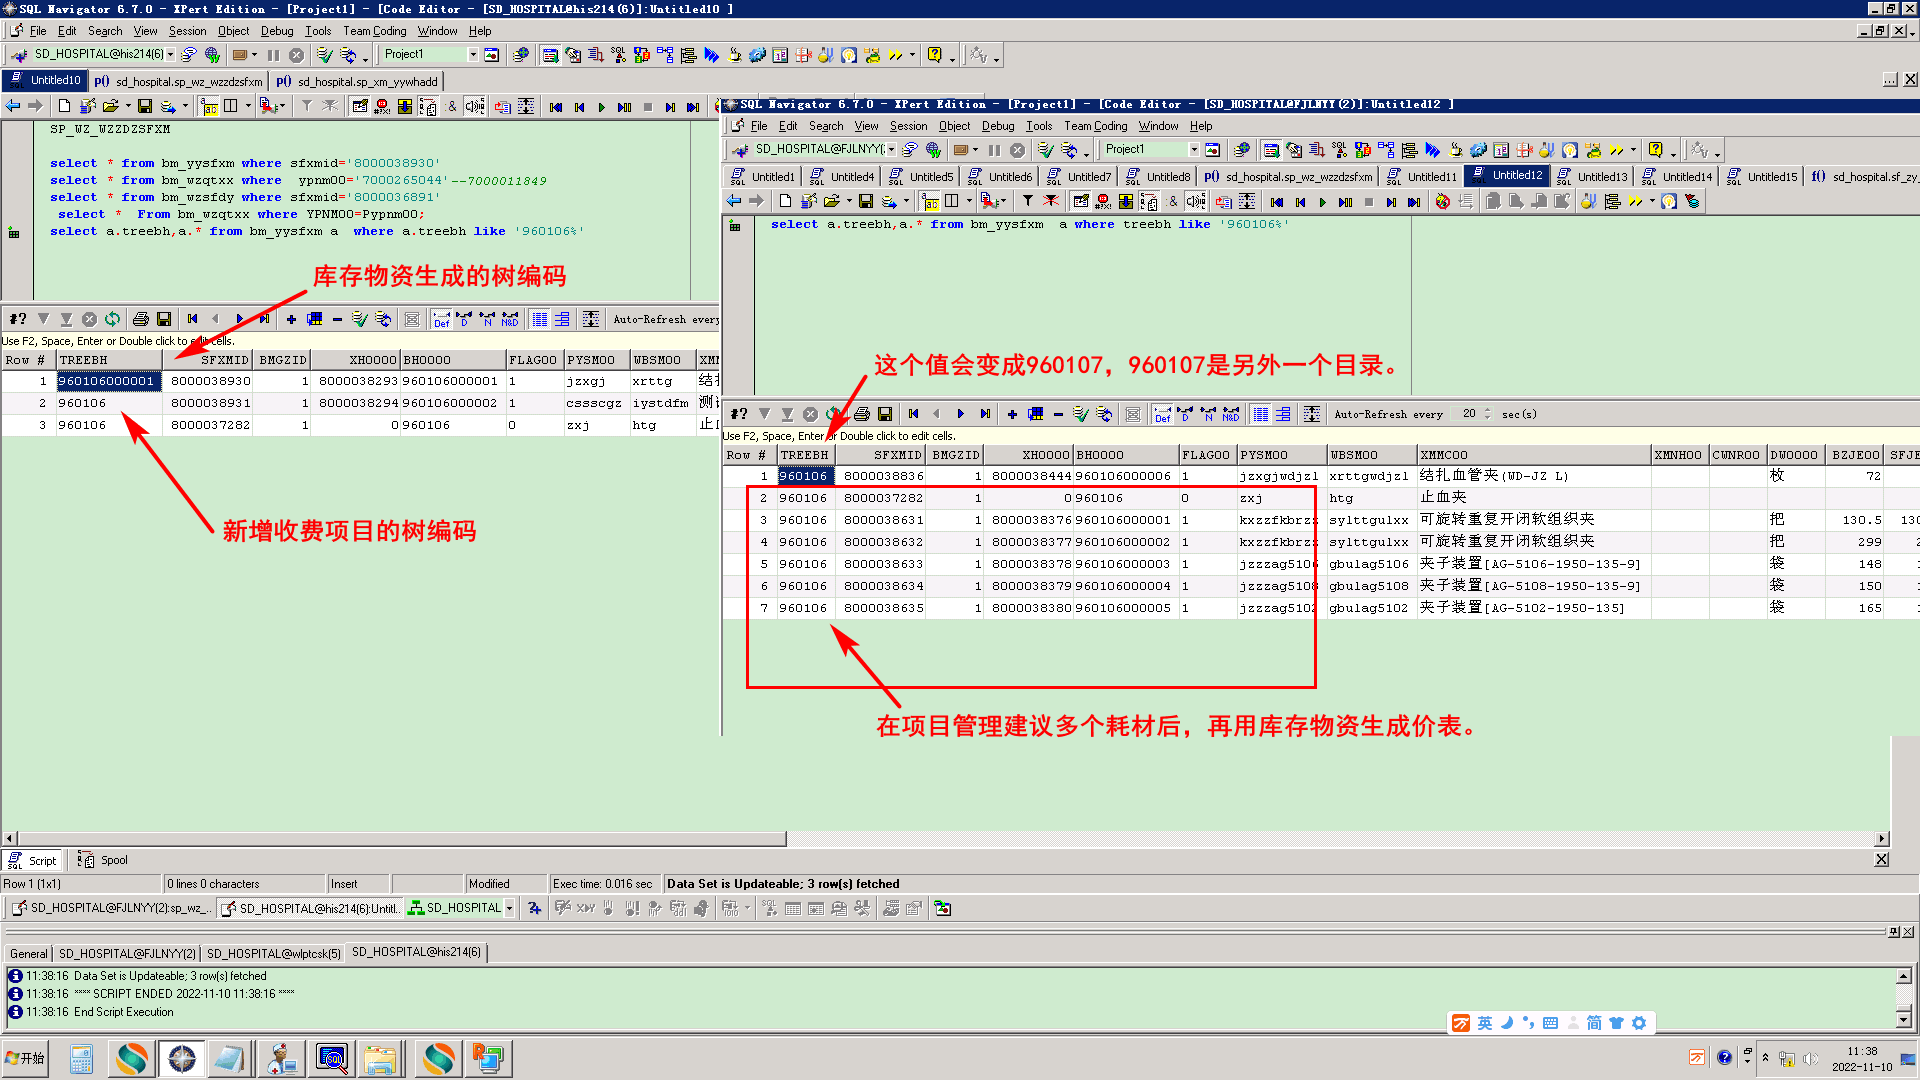This screenshot has height=1080, width=1920.
Task: Increase the auto-refresh seconds spinner value
Action: [x=1488, y=410]
